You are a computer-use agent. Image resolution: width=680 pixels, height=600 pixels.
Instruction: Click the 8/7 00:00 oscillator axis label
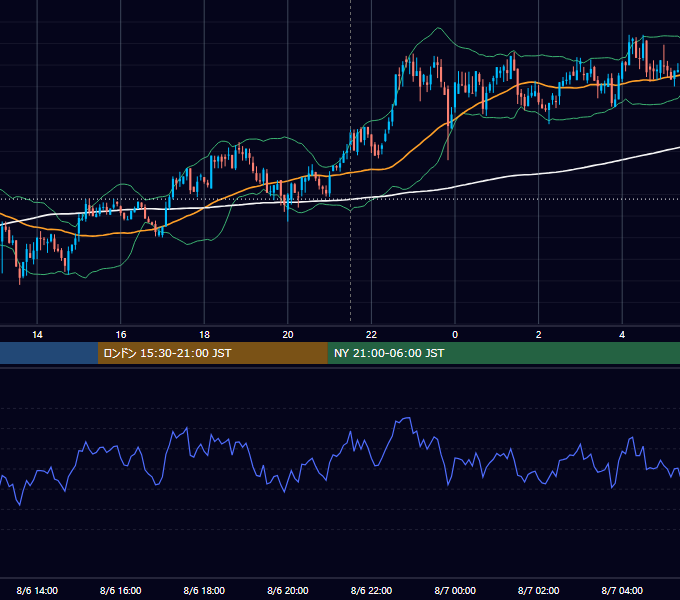[455, 591]
